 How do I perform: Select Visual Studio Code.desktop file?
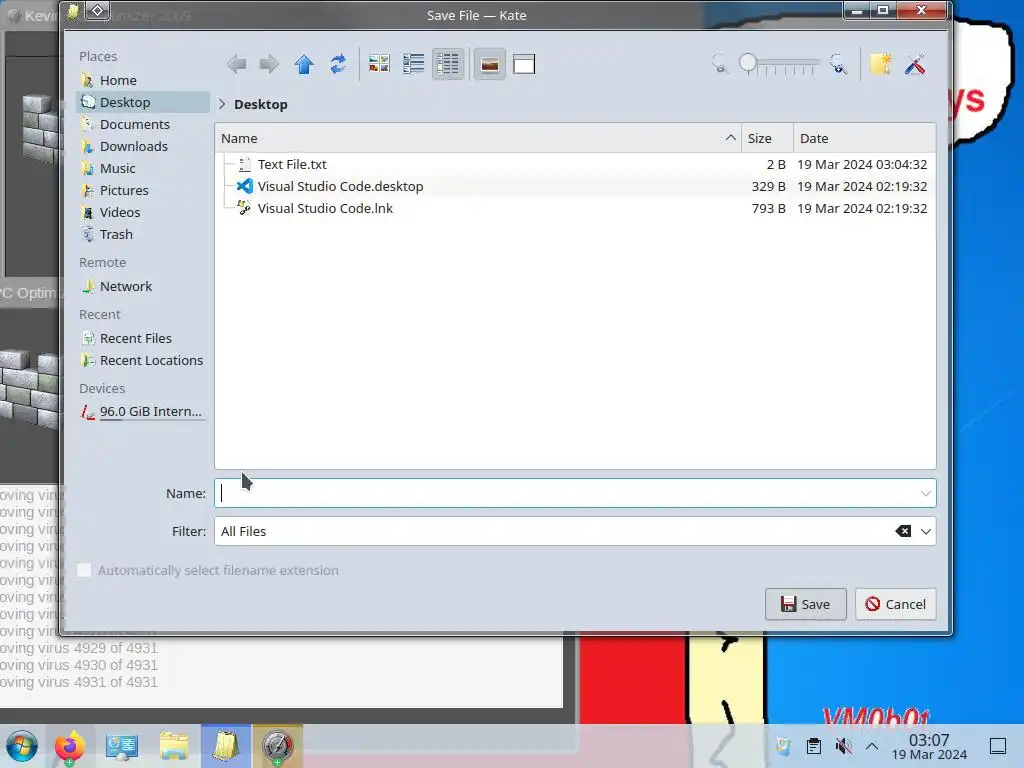point(575,186)
